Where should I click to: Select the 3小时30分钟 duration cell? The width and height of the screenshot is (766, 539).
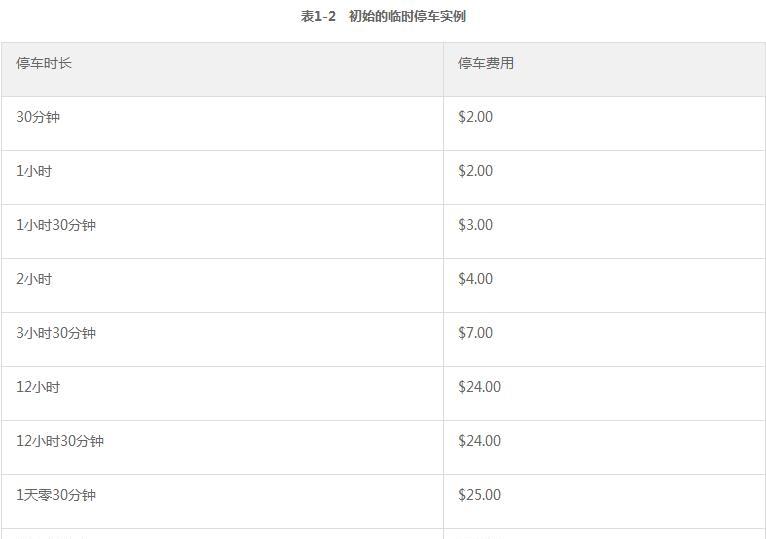(x=222, y=340)
